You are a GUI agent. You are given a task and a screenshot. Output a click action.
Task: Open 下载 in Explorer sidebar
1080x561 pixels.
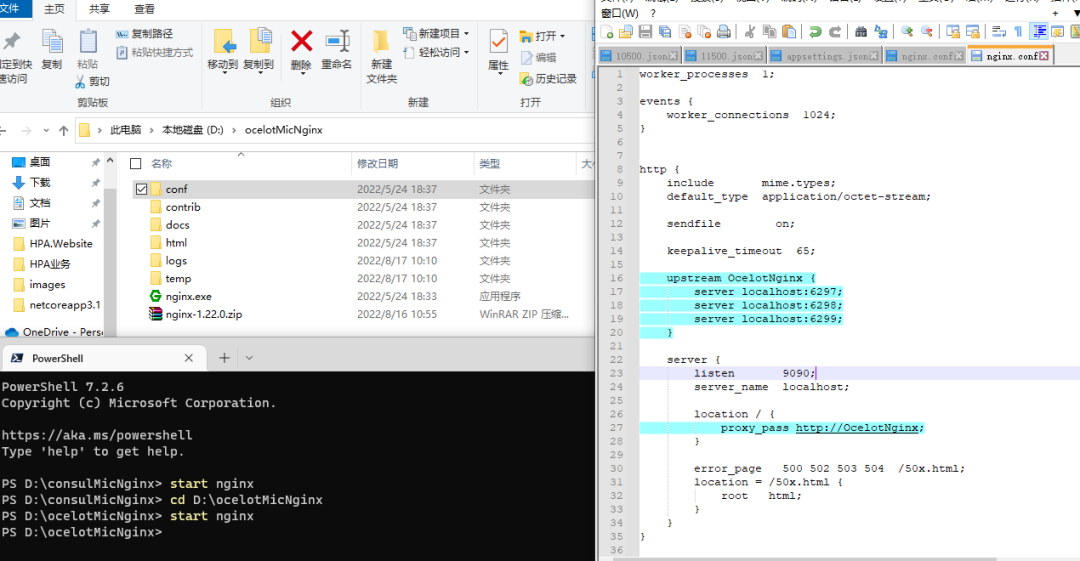pos(40,183)
